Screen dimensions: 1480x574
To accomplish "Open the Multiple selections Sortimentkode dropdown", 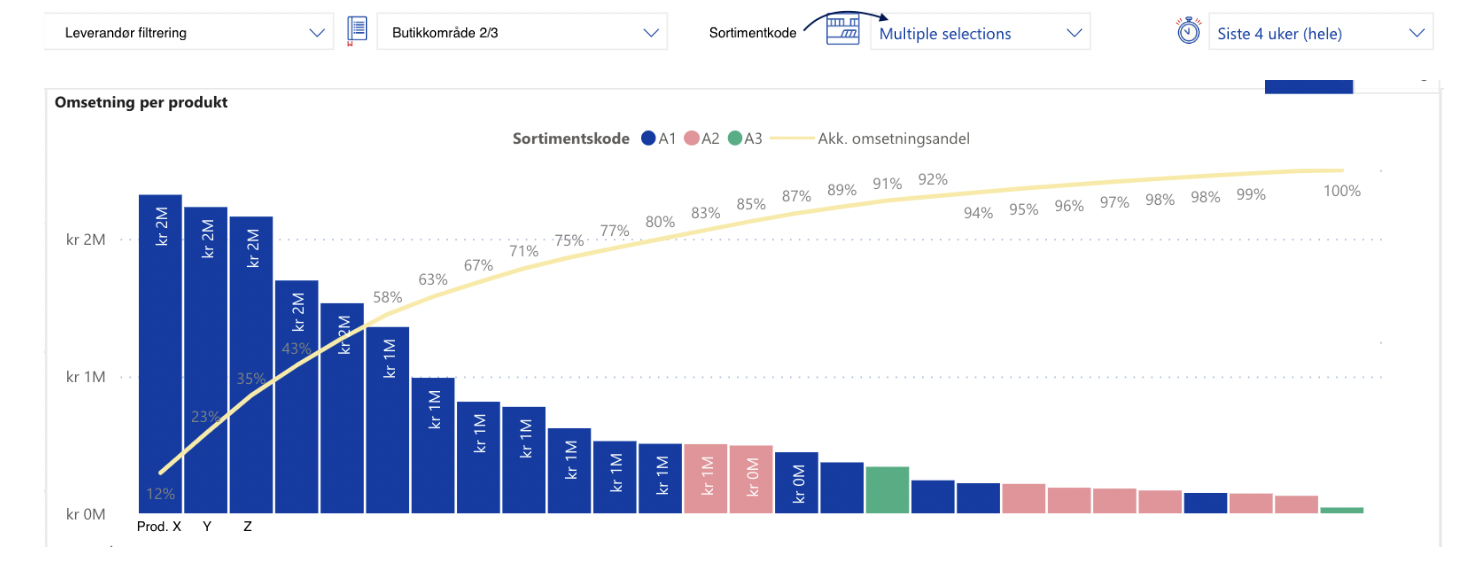I will 980,33.
